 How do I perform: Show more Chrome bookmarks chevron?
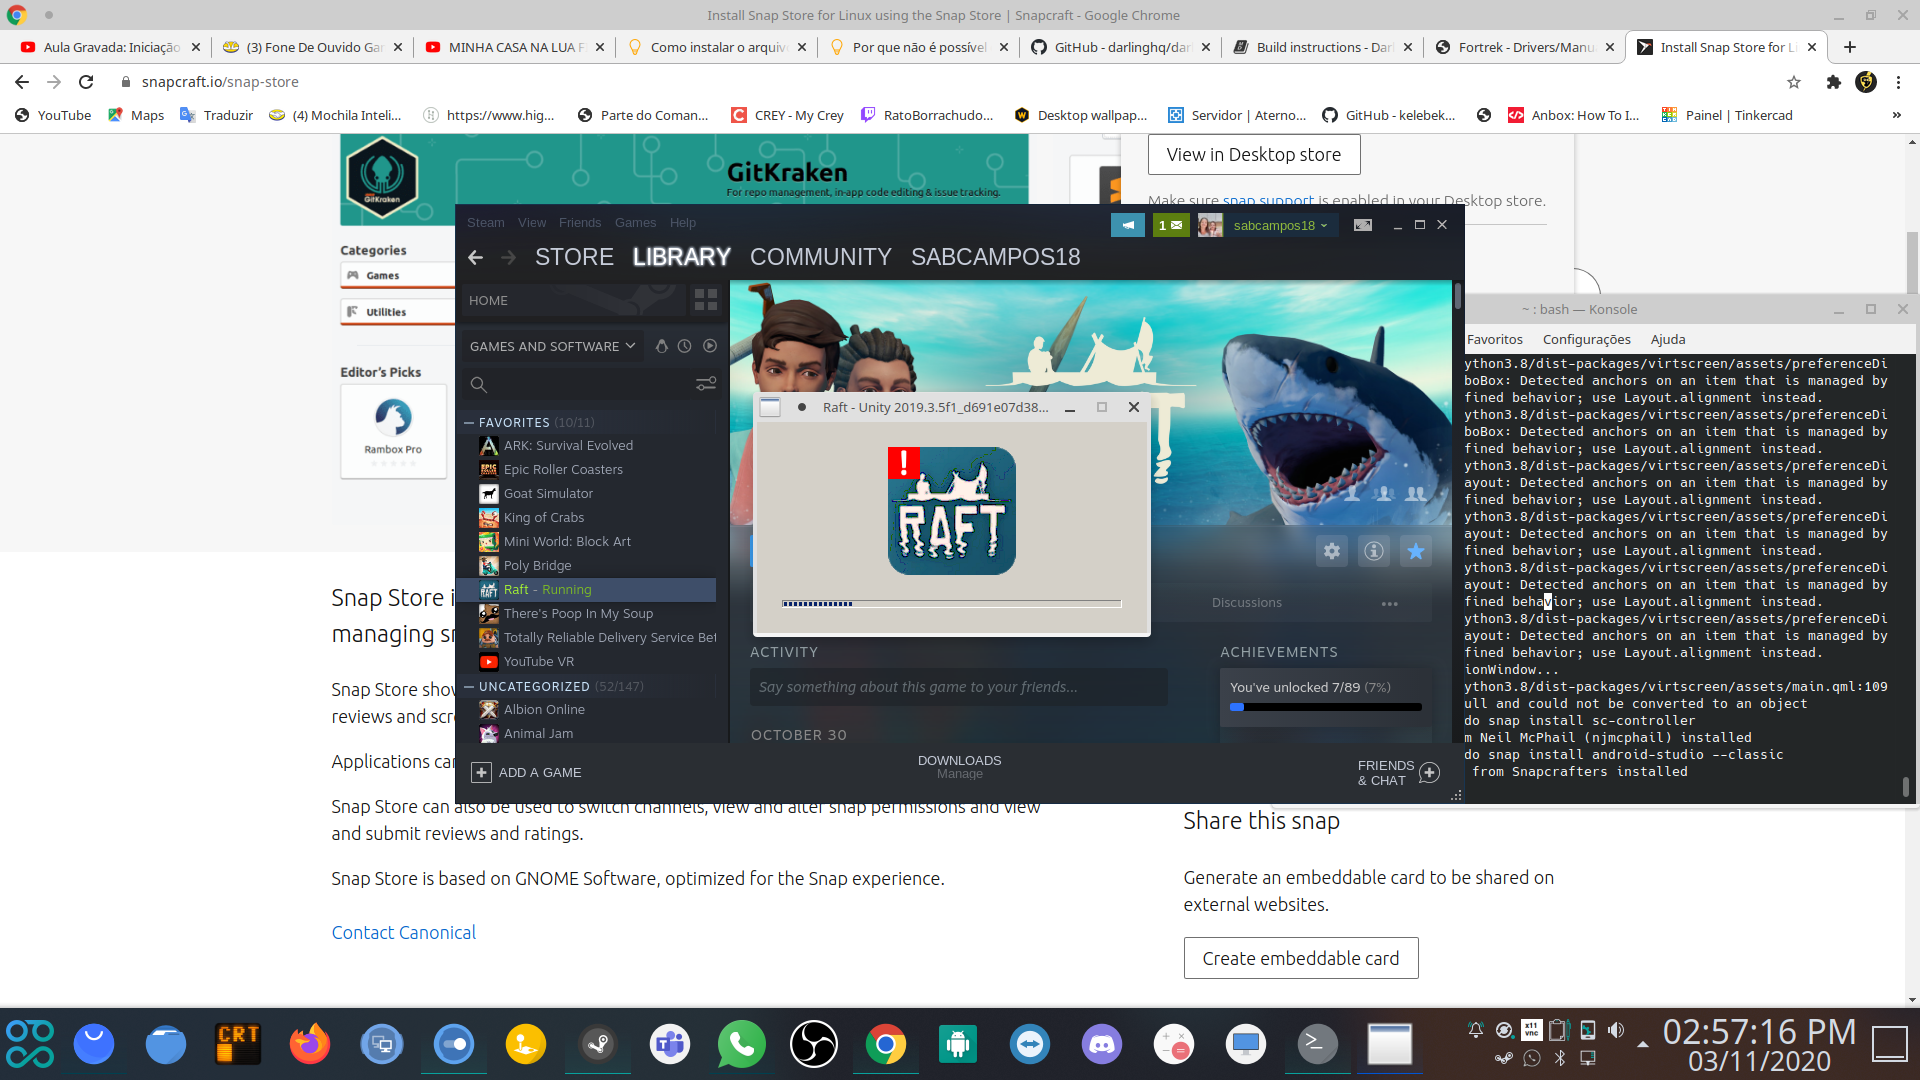[1896, 115]
